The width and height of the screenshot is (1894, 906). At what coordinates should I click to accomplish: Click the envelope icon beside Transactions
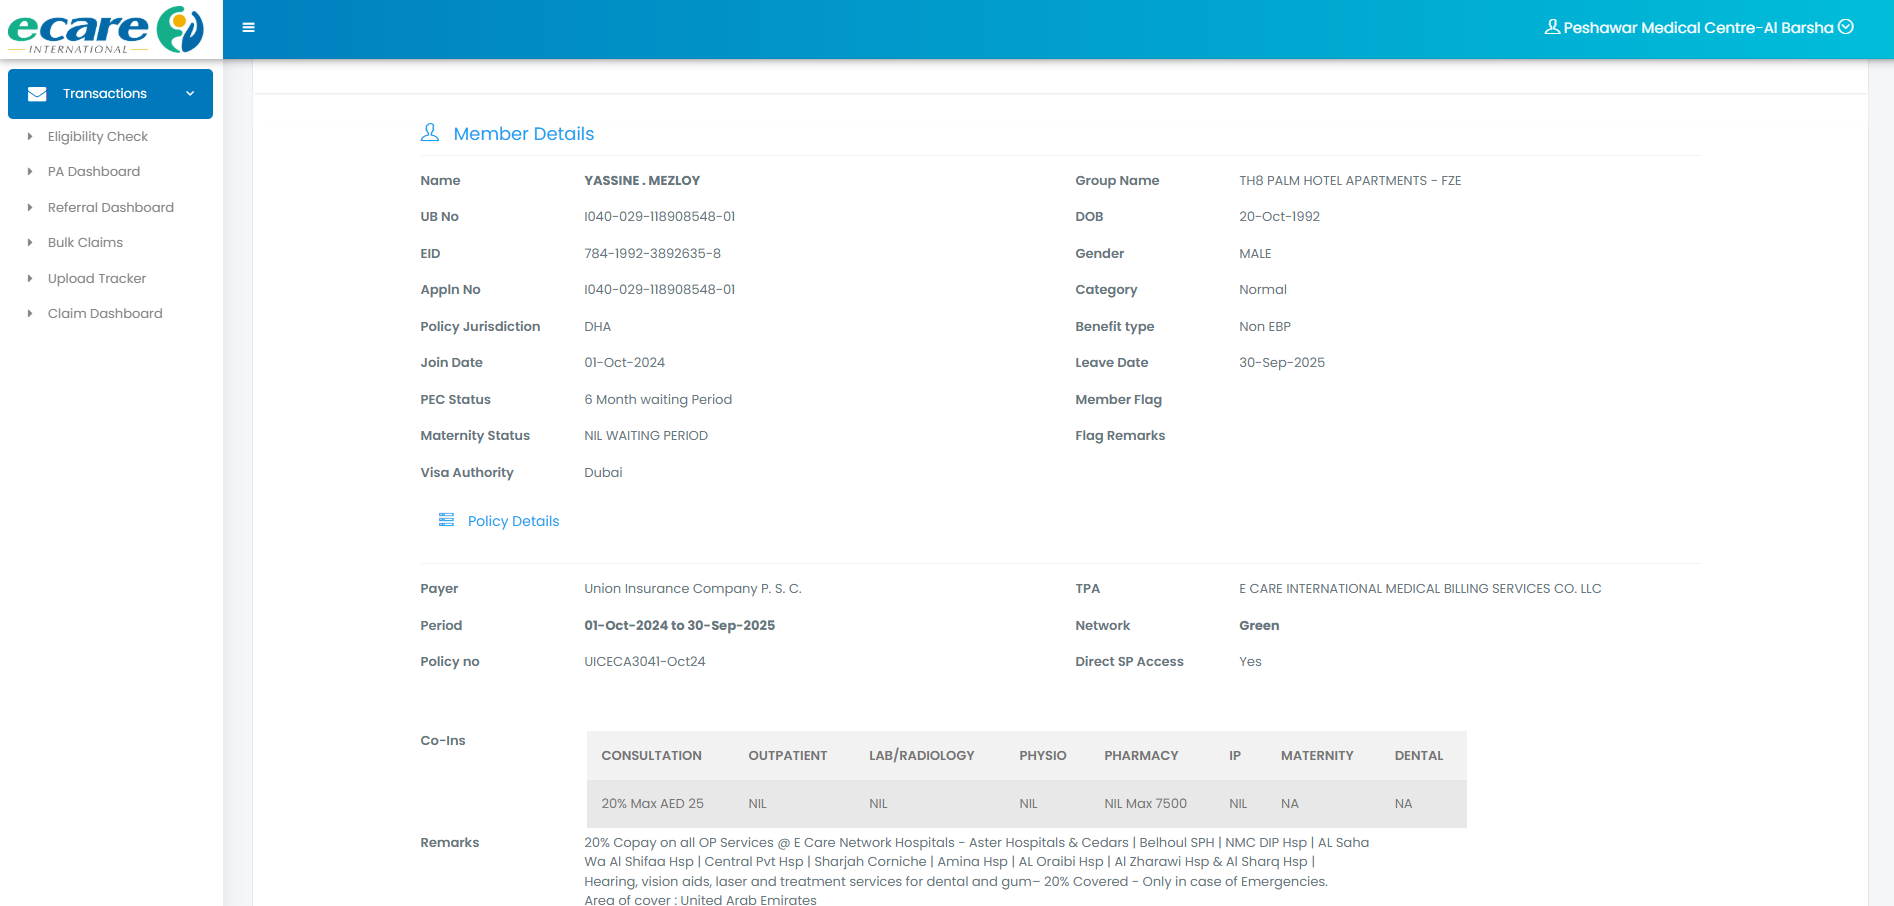tap(37, 94)
